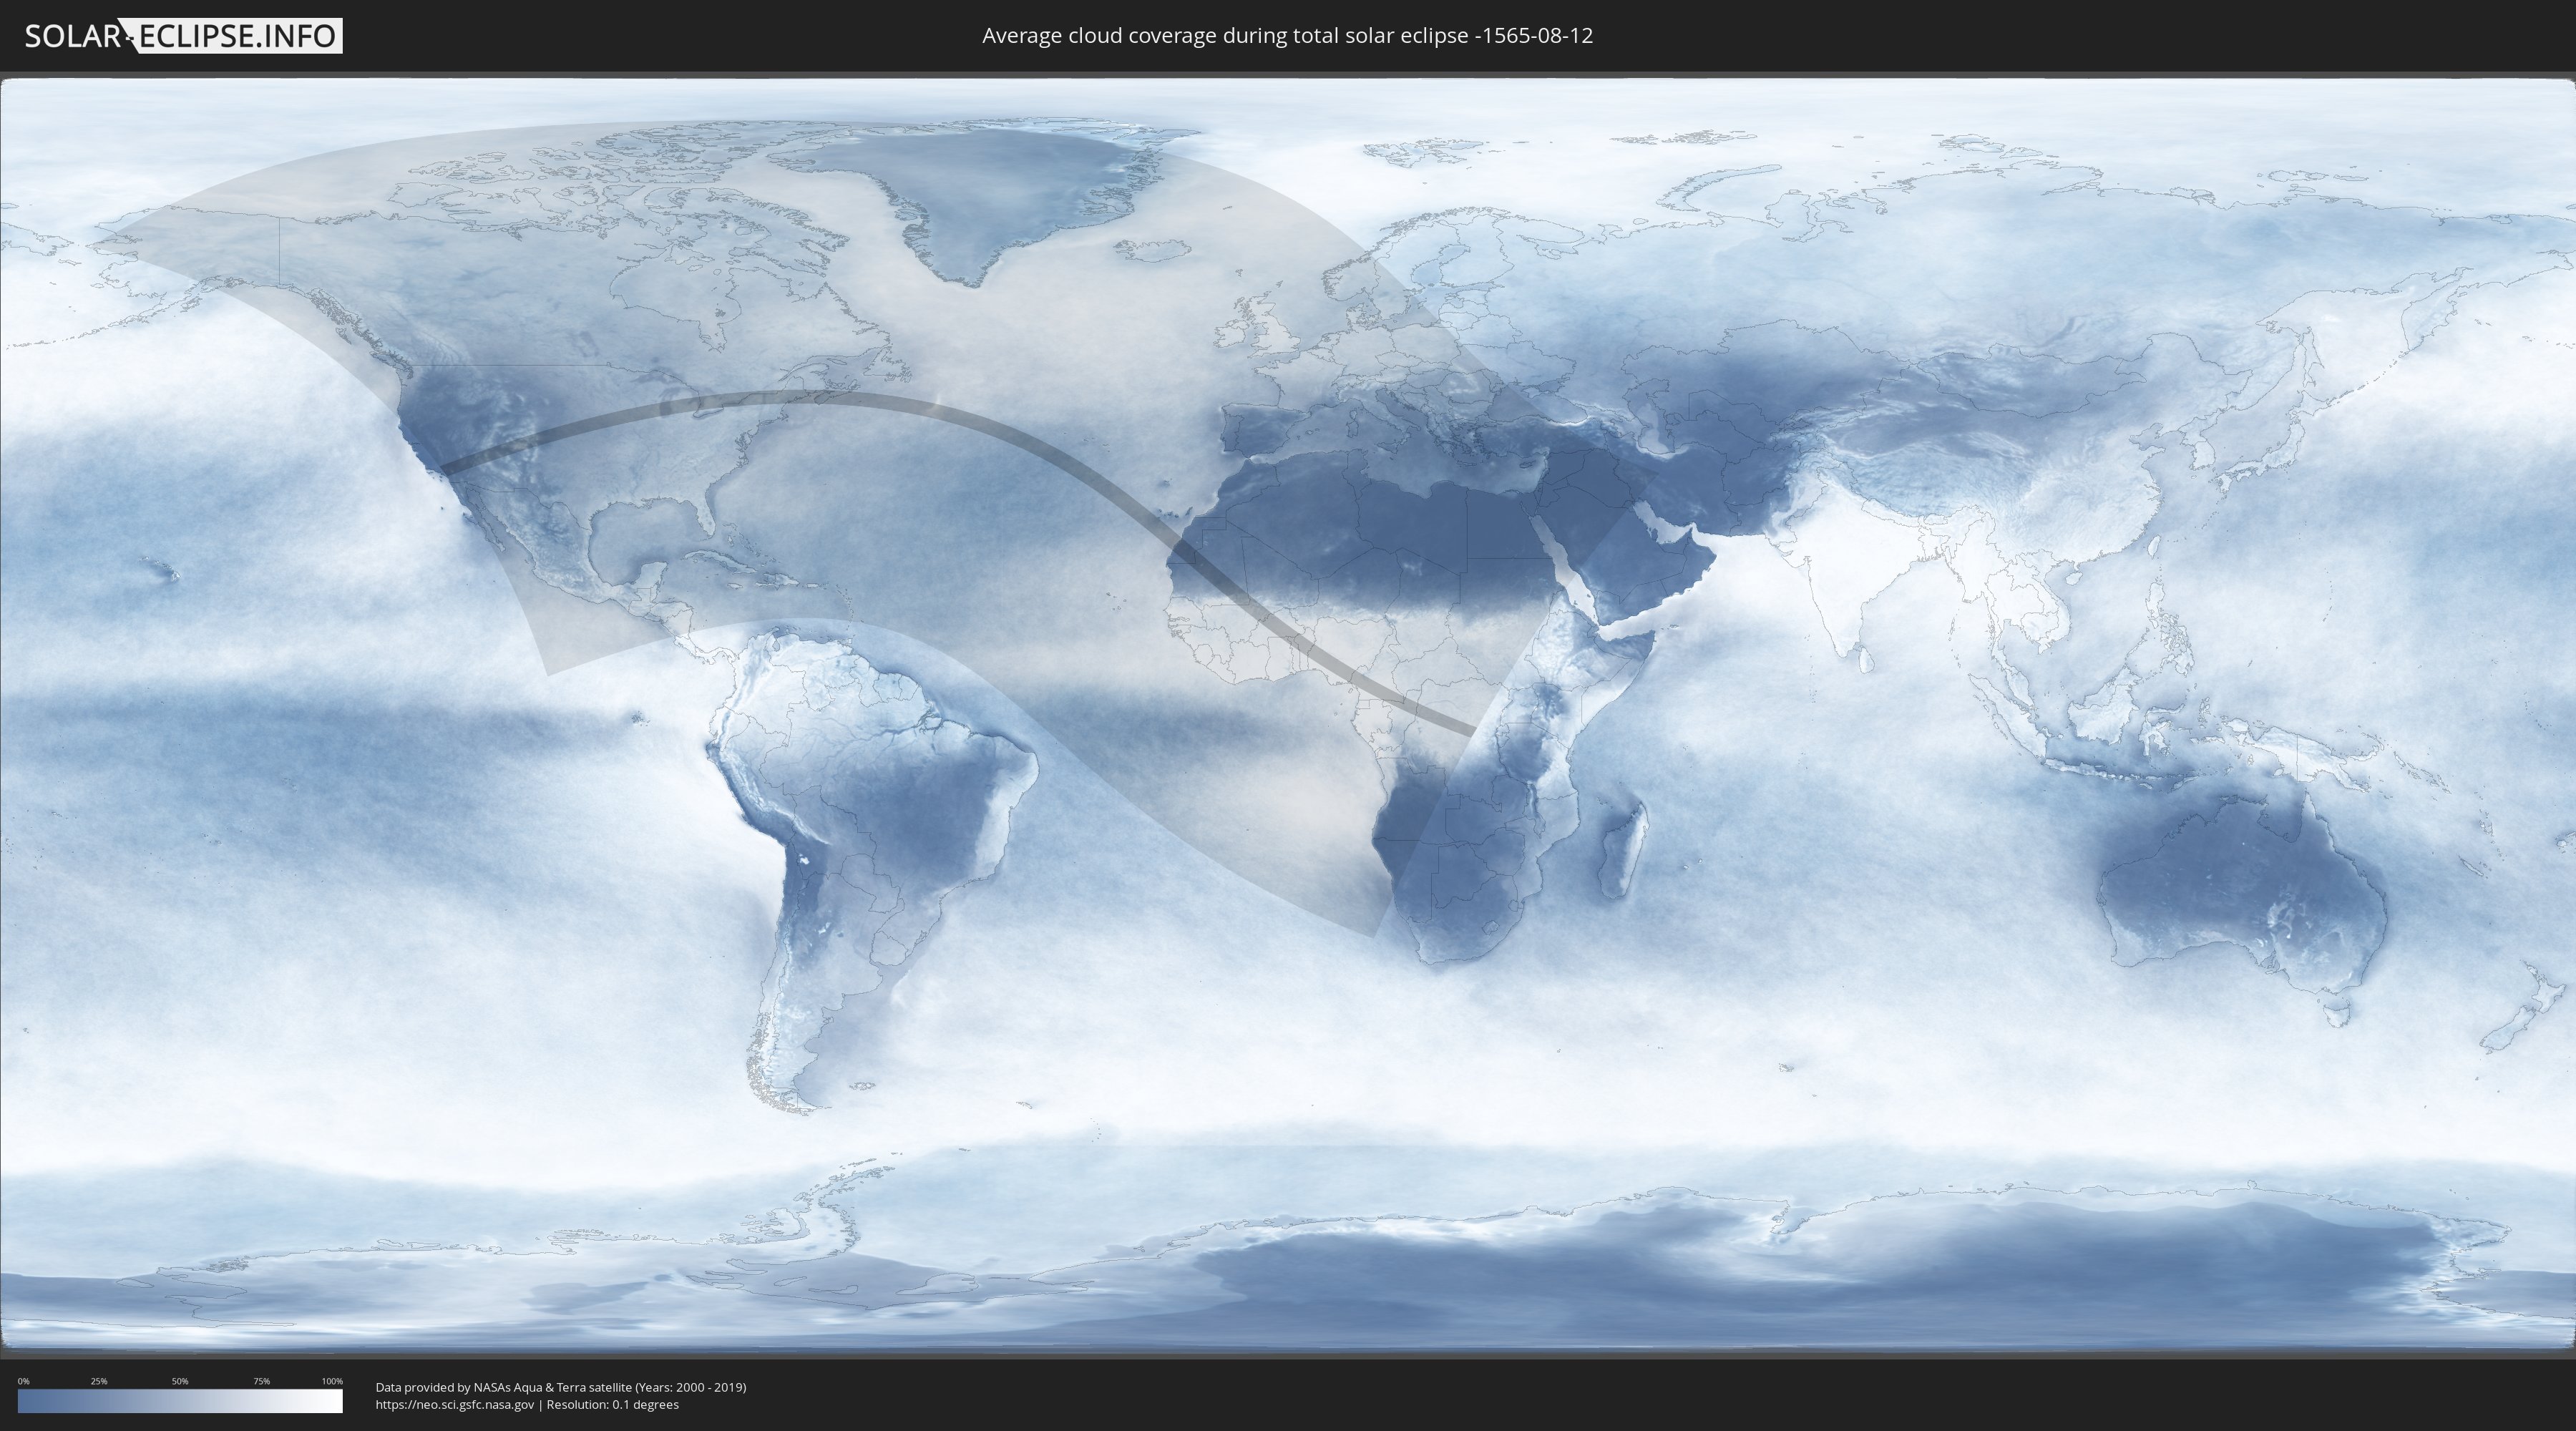
Task: Click the neo.sci.gsfc.nasa.gov URL text
Action: click(x=455, y=1404)
